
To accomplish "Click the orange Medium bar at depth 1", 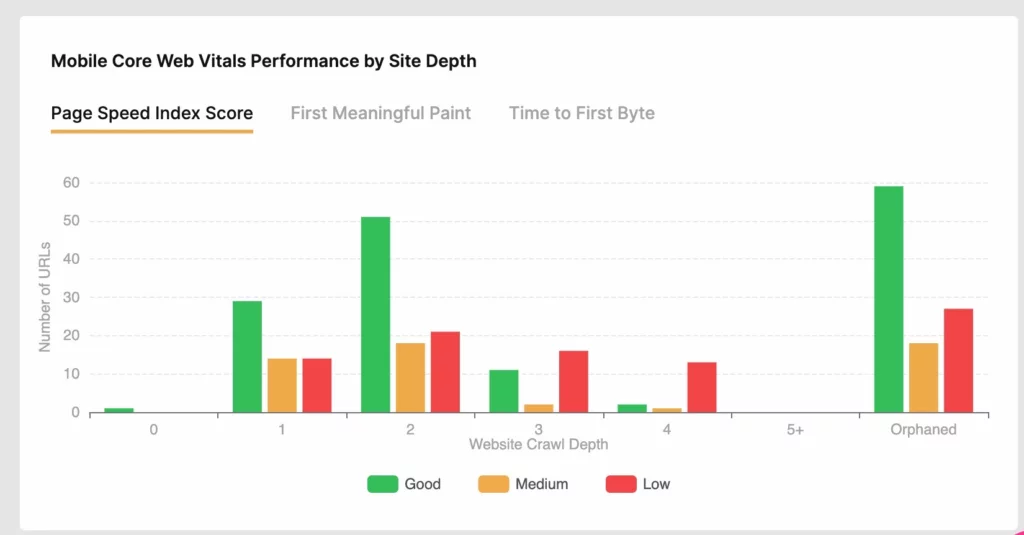I will [x=282, y=385].
